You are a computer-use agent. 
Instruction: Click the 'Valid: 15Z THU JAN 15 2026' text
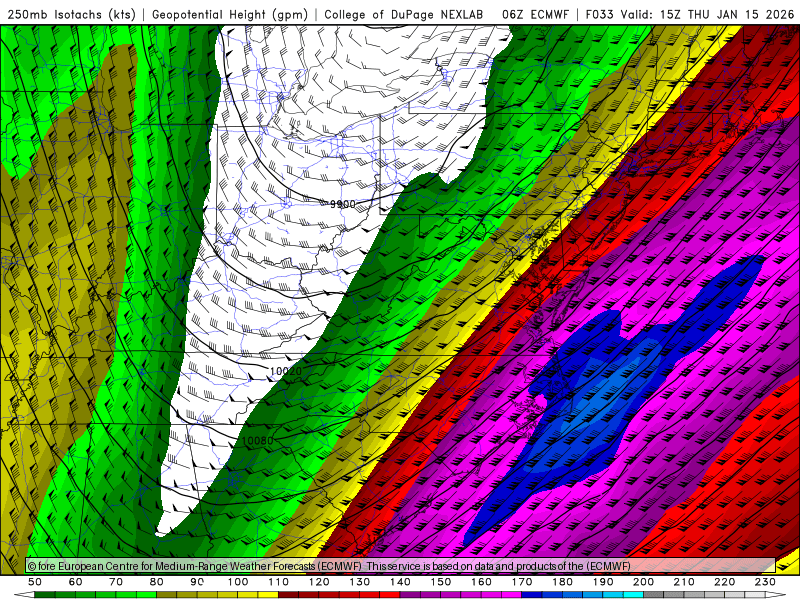[707, 14]
